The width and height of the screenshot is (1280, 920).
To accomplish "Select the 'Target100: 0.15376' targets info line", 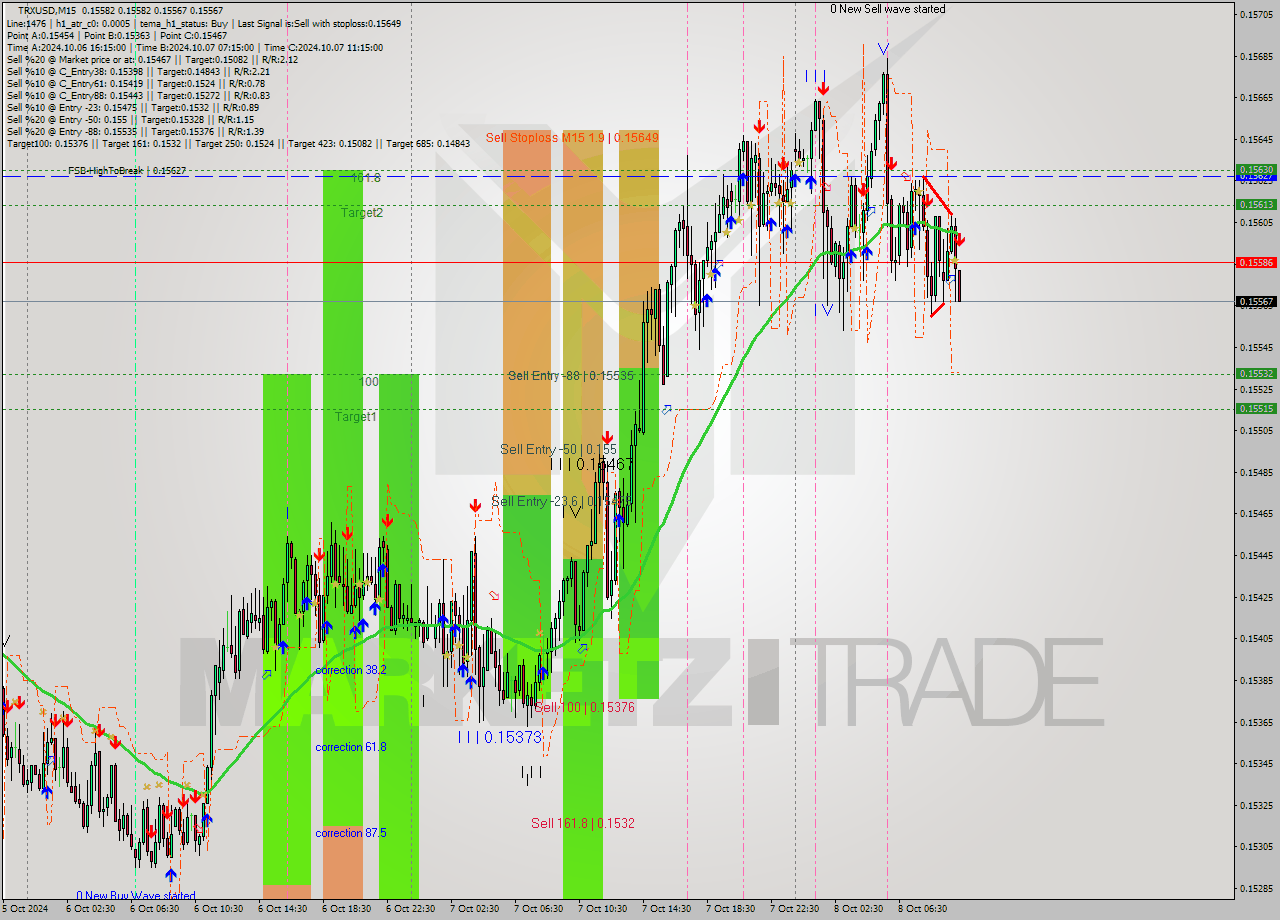I will click(x=238, y=143).
